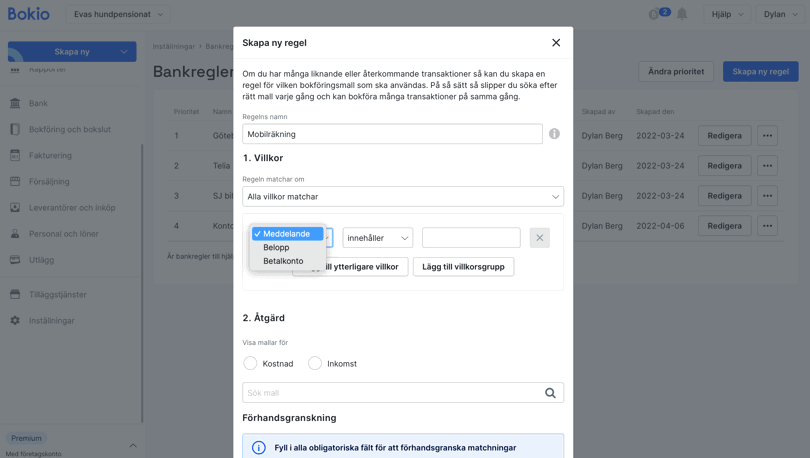Choose Betalkonto from the dropdown list
810x458 pixels.
click(283, 261)
